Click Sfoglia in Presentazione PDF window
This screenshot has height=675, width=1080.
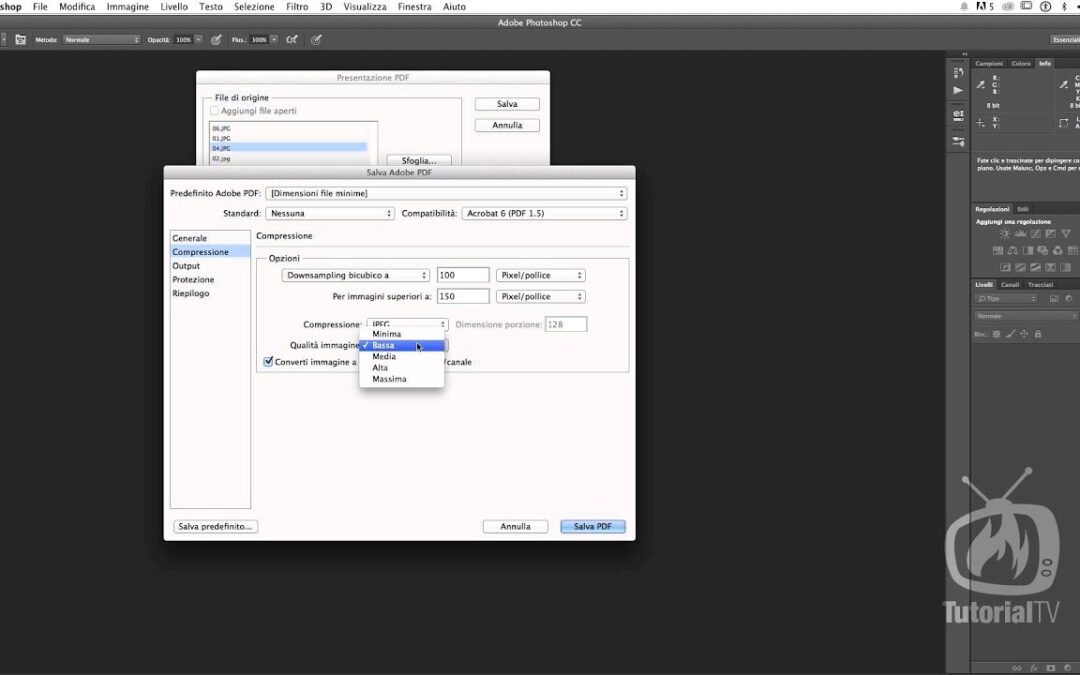coord(419,160)
